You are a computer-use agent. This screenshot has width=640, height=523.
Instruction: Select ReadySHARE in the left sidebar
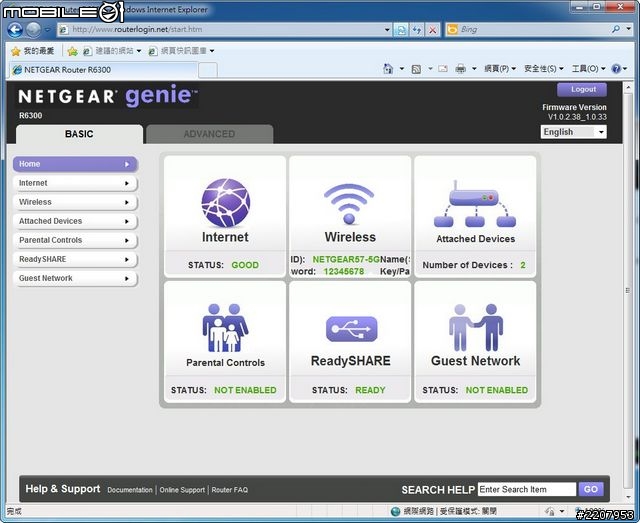pyautogui.click(x=76, y=259)
